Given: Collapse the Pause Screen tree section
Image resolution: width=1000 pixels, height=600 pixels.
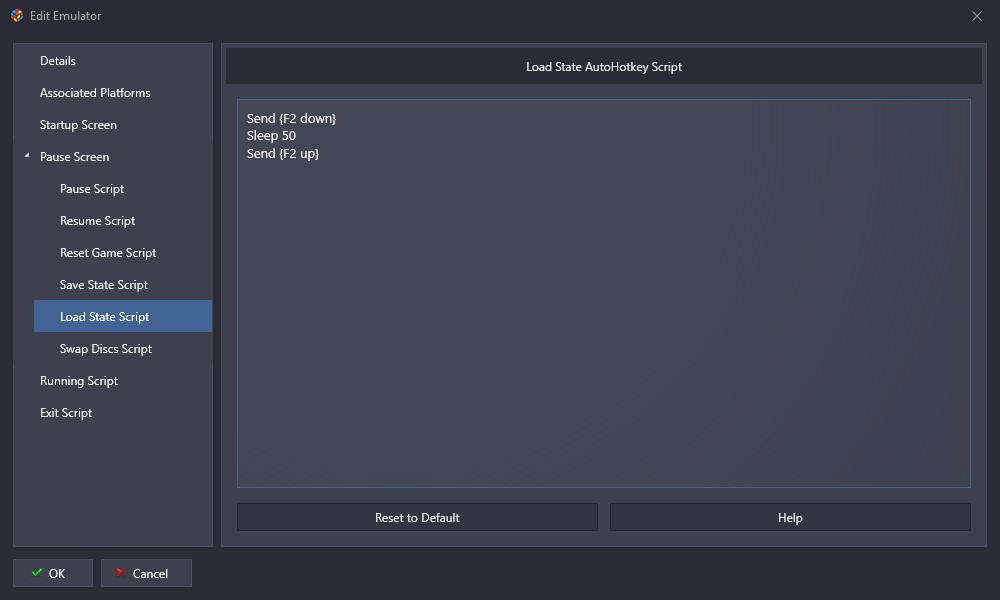Looking at the screenshot, I should click(27, 156).
